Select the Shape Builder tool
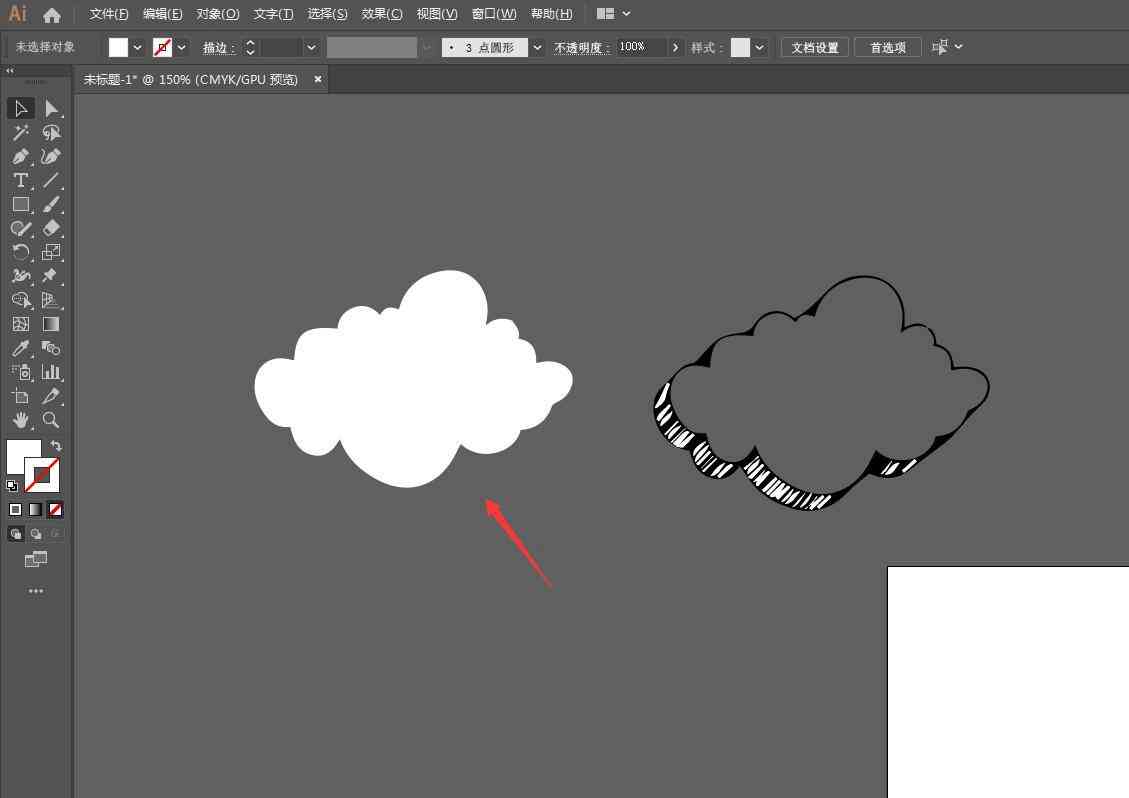Viewport: 1129px width, 798px height. 21,300
